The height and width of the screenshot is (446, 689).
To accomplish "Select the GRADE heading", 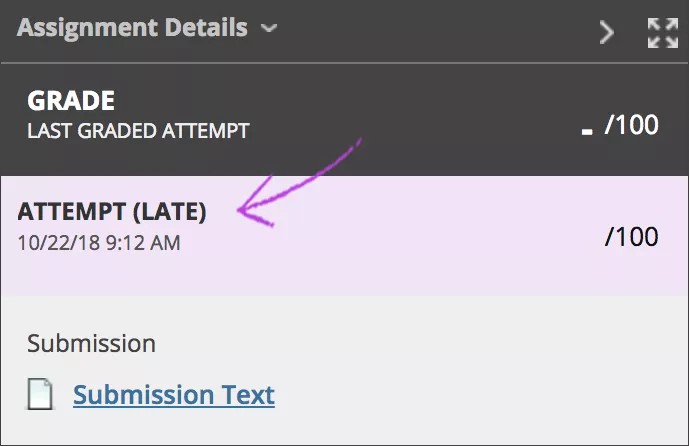I will click(x=71, y=101).
